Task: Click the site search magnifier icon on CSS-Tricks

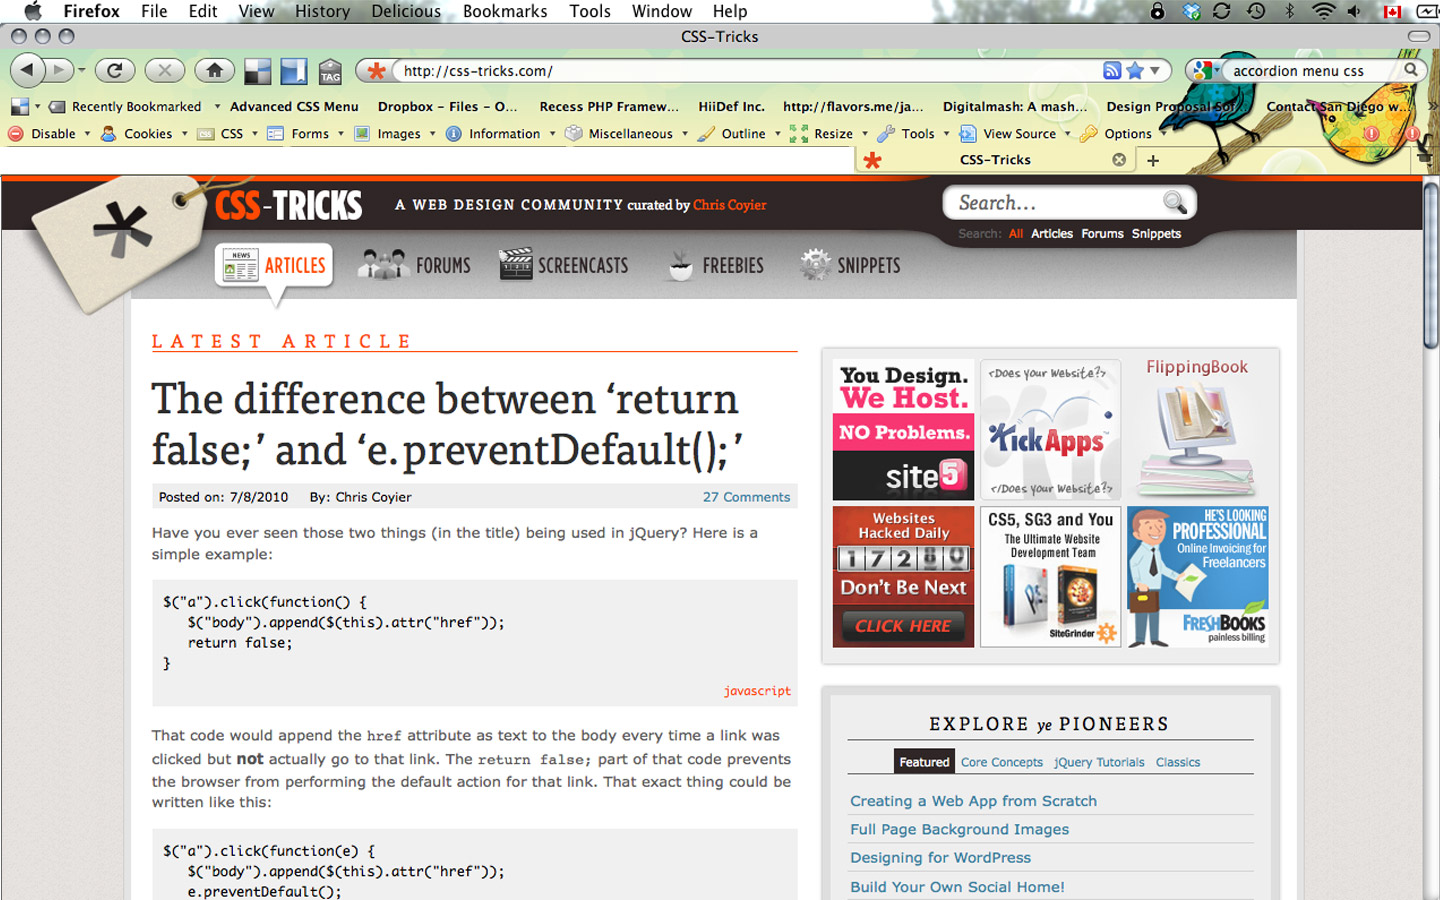Action: tap(1175, 203)
